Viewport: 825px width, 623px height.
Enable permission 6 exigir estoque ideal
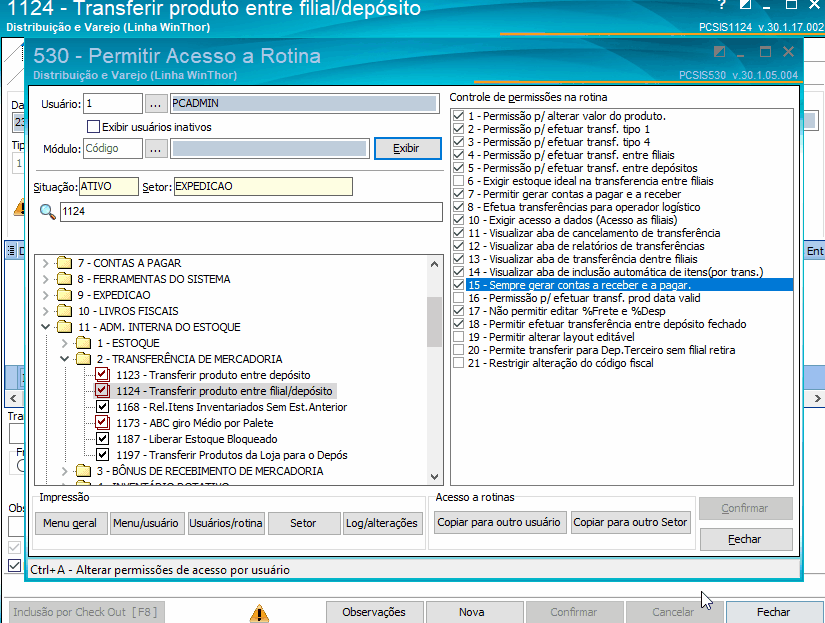pos(458,181)
